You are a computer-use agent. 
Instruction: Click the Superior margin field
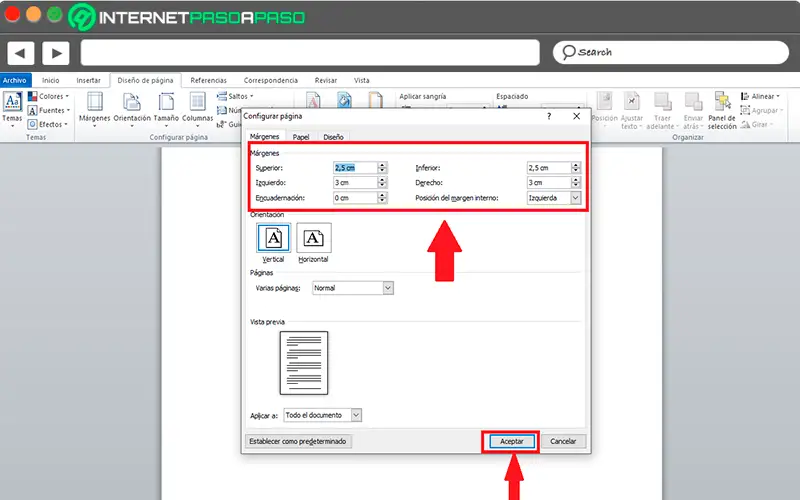[356, 167]
